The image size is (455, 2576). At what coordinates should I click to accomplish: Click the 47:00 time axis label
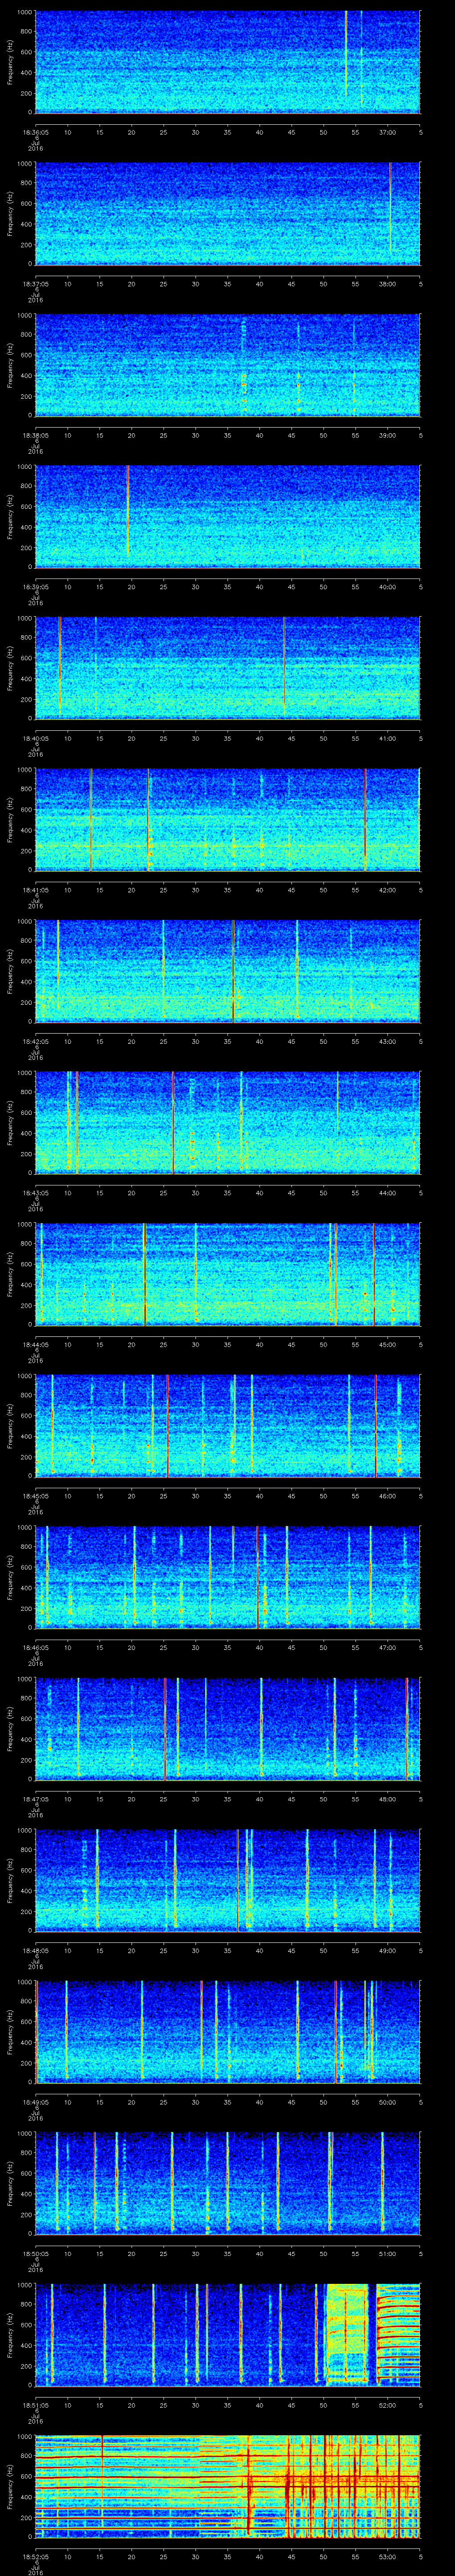click(x=388, y=1649)
